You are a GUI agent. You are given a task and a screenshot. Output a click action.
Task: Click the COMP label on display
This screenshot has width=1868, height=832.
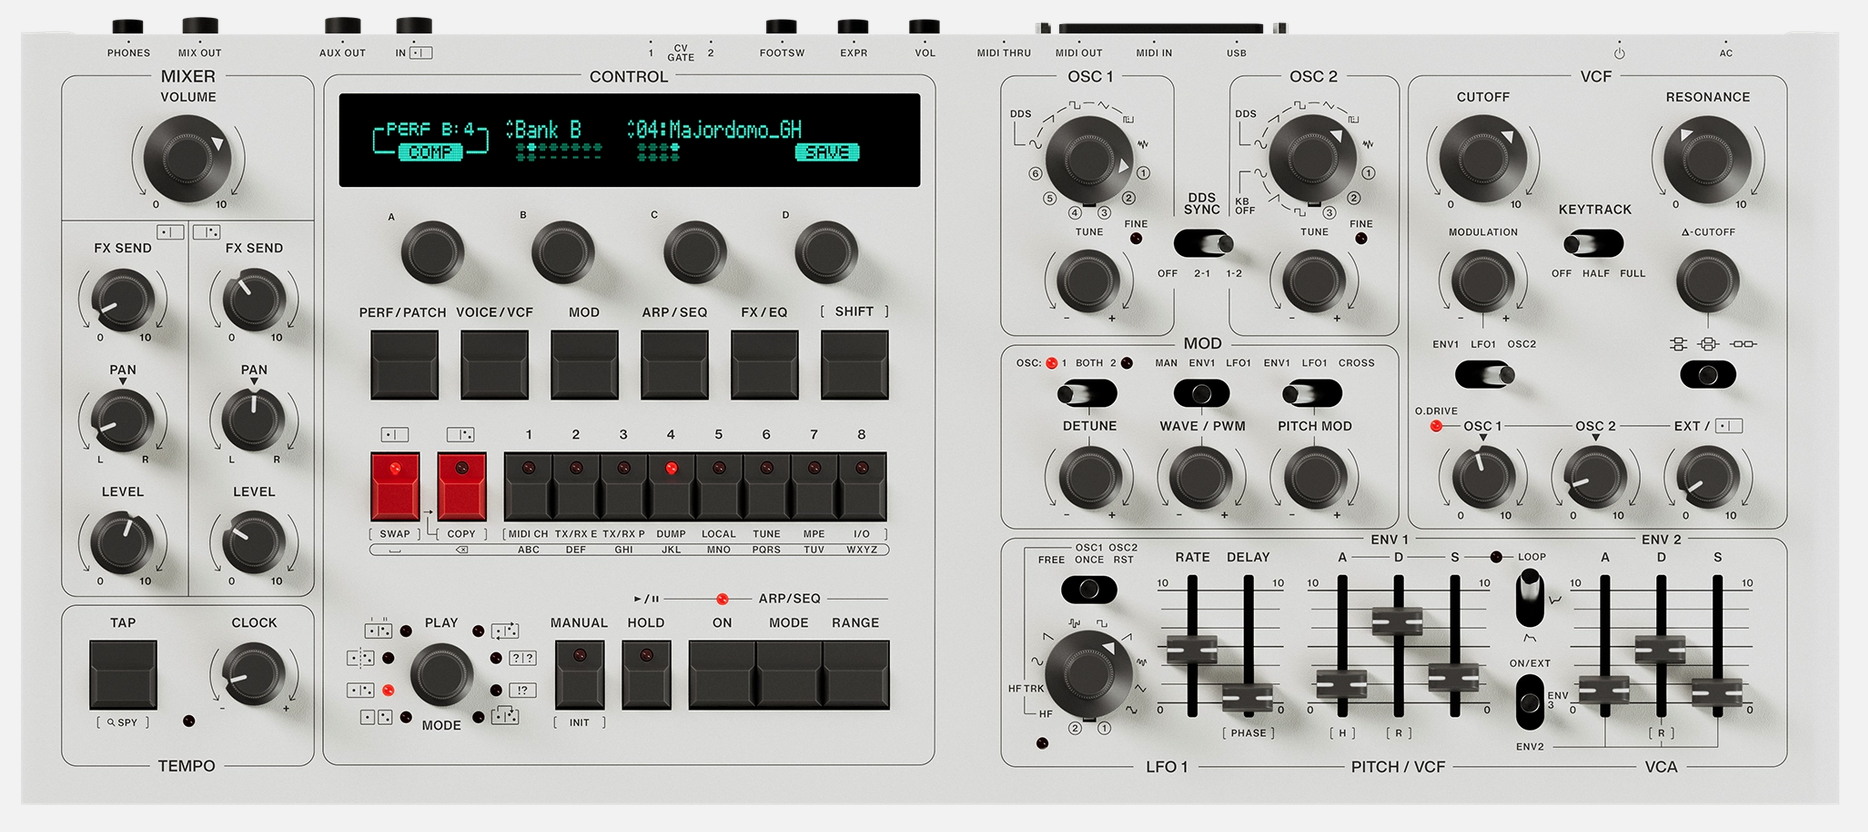(430, 152)
